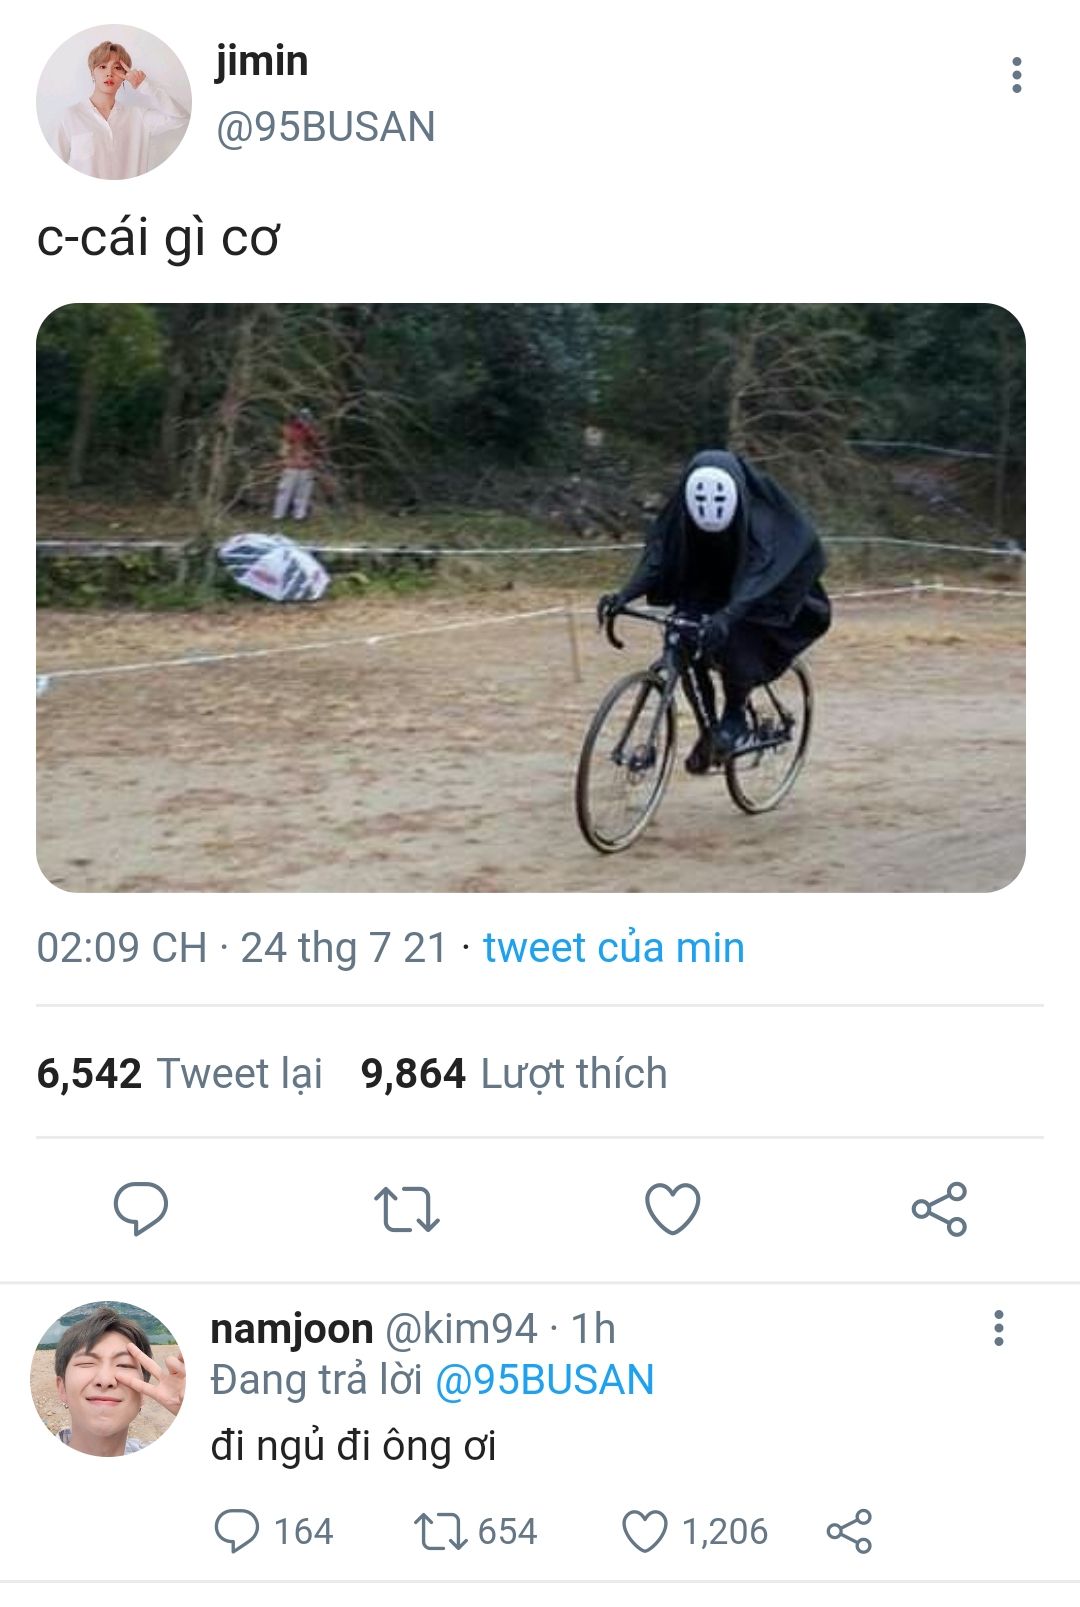Like the main tweet with the heart
The image size is (1080, 1607).
(x=672, y=1208)
